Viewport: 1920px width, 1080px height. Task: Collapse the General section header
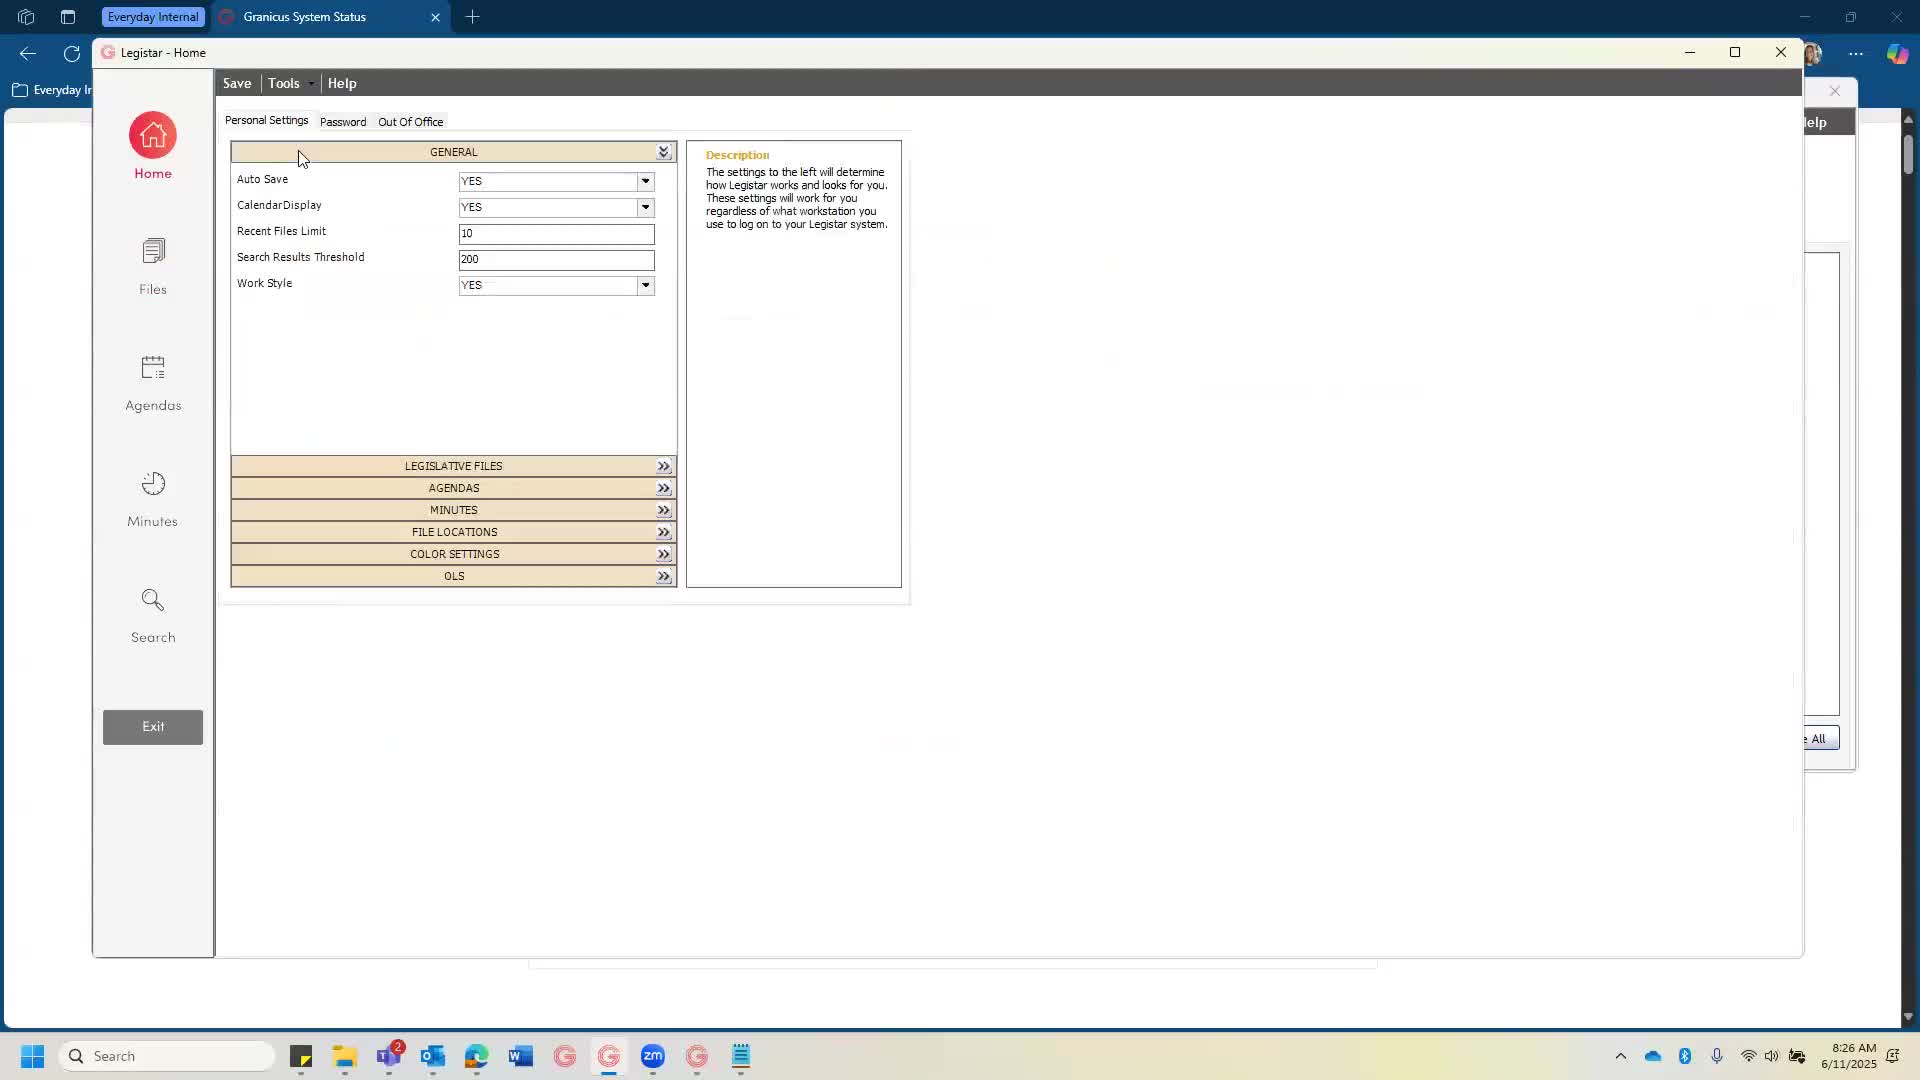(663, 152)
